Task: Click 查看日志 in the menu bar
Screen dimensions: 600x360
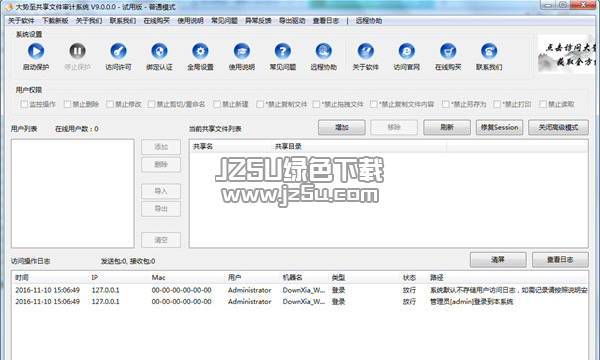Action: click(x=326, y=21)
